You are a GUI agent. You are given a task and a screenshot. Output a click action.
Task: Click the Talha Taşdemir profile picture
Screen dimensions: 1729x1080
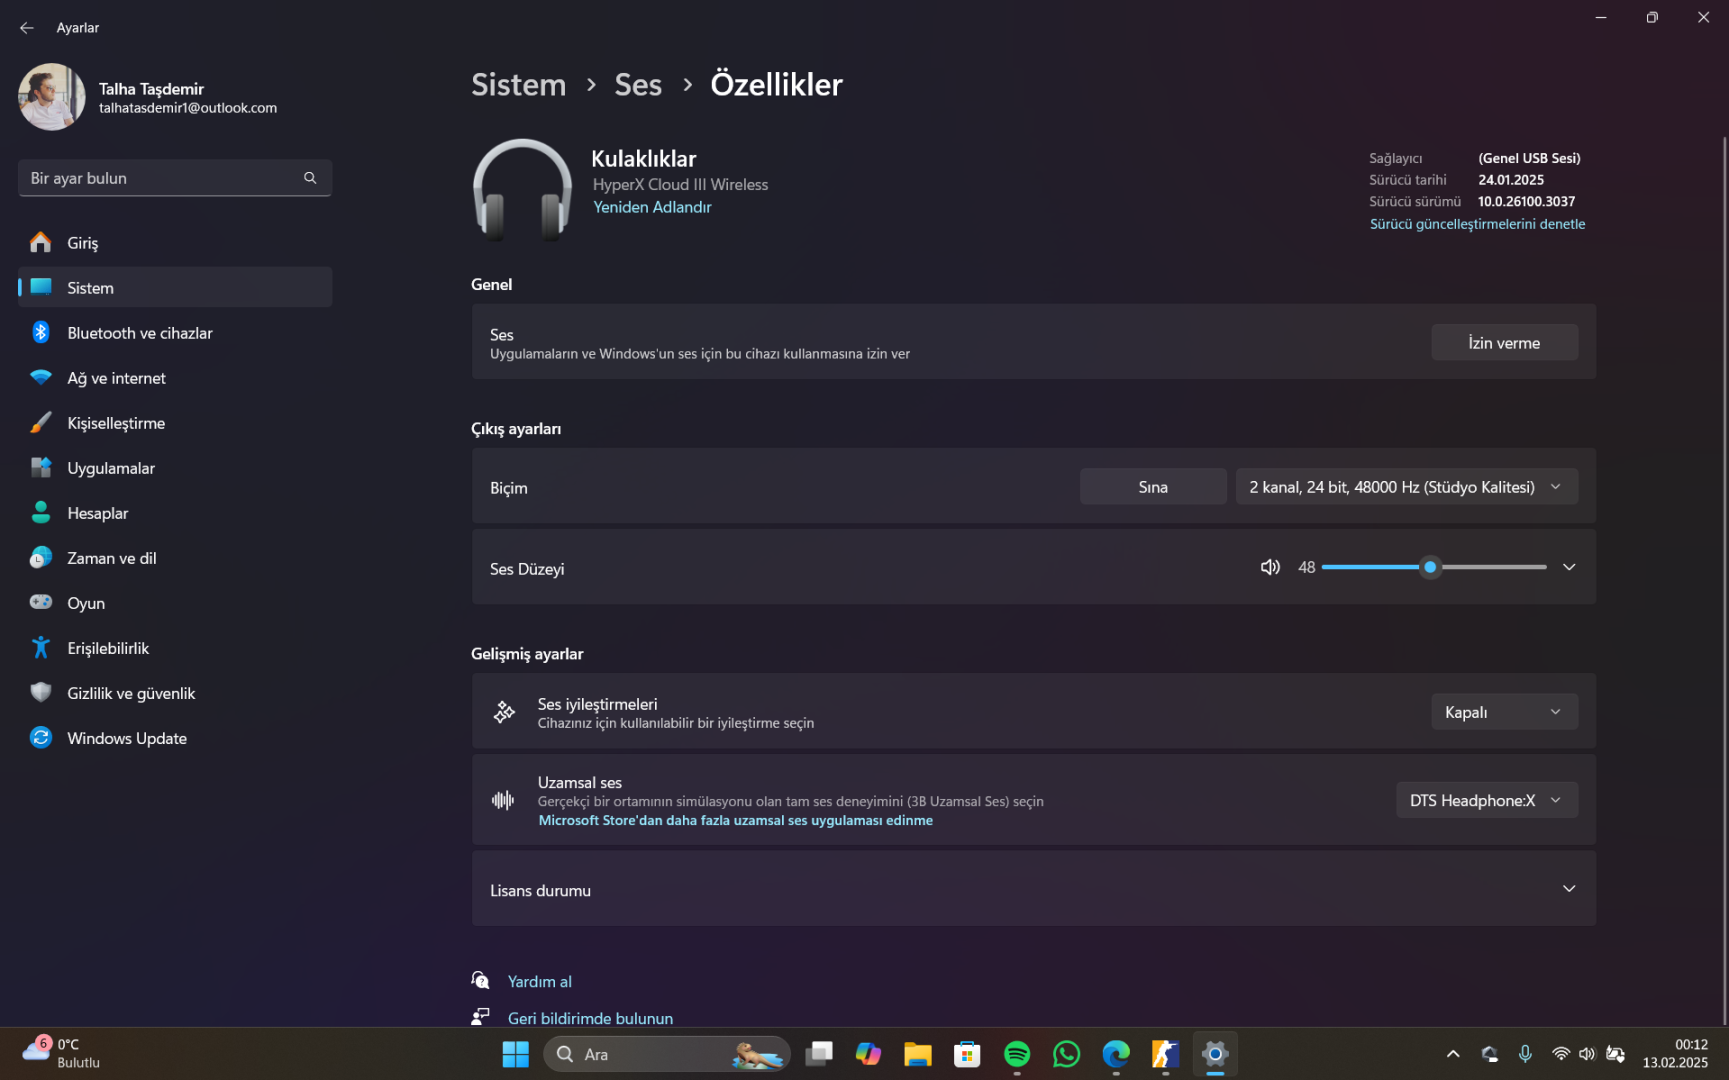[x=52, y=97]
